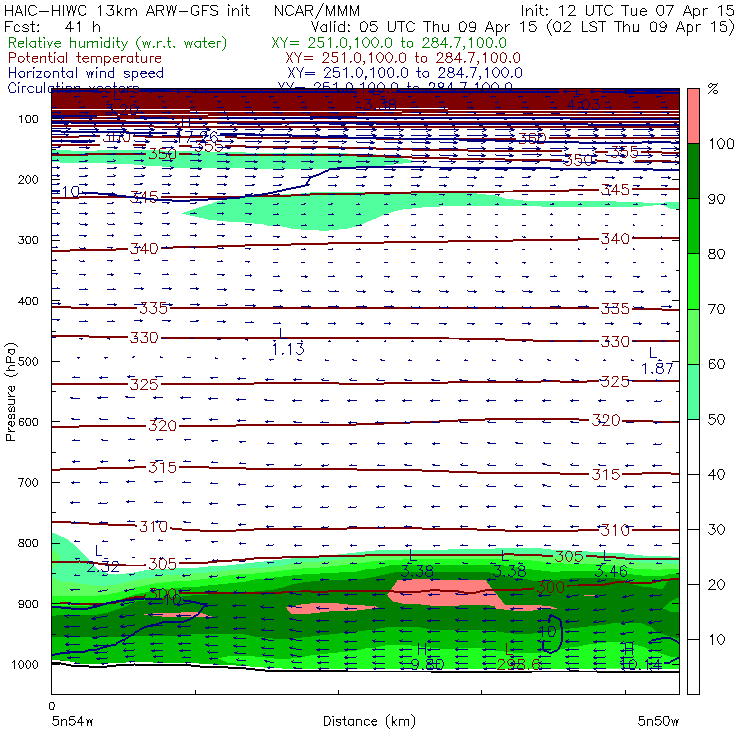Select the blue "Horizontal wind speed" legend label

click(86, 73)
